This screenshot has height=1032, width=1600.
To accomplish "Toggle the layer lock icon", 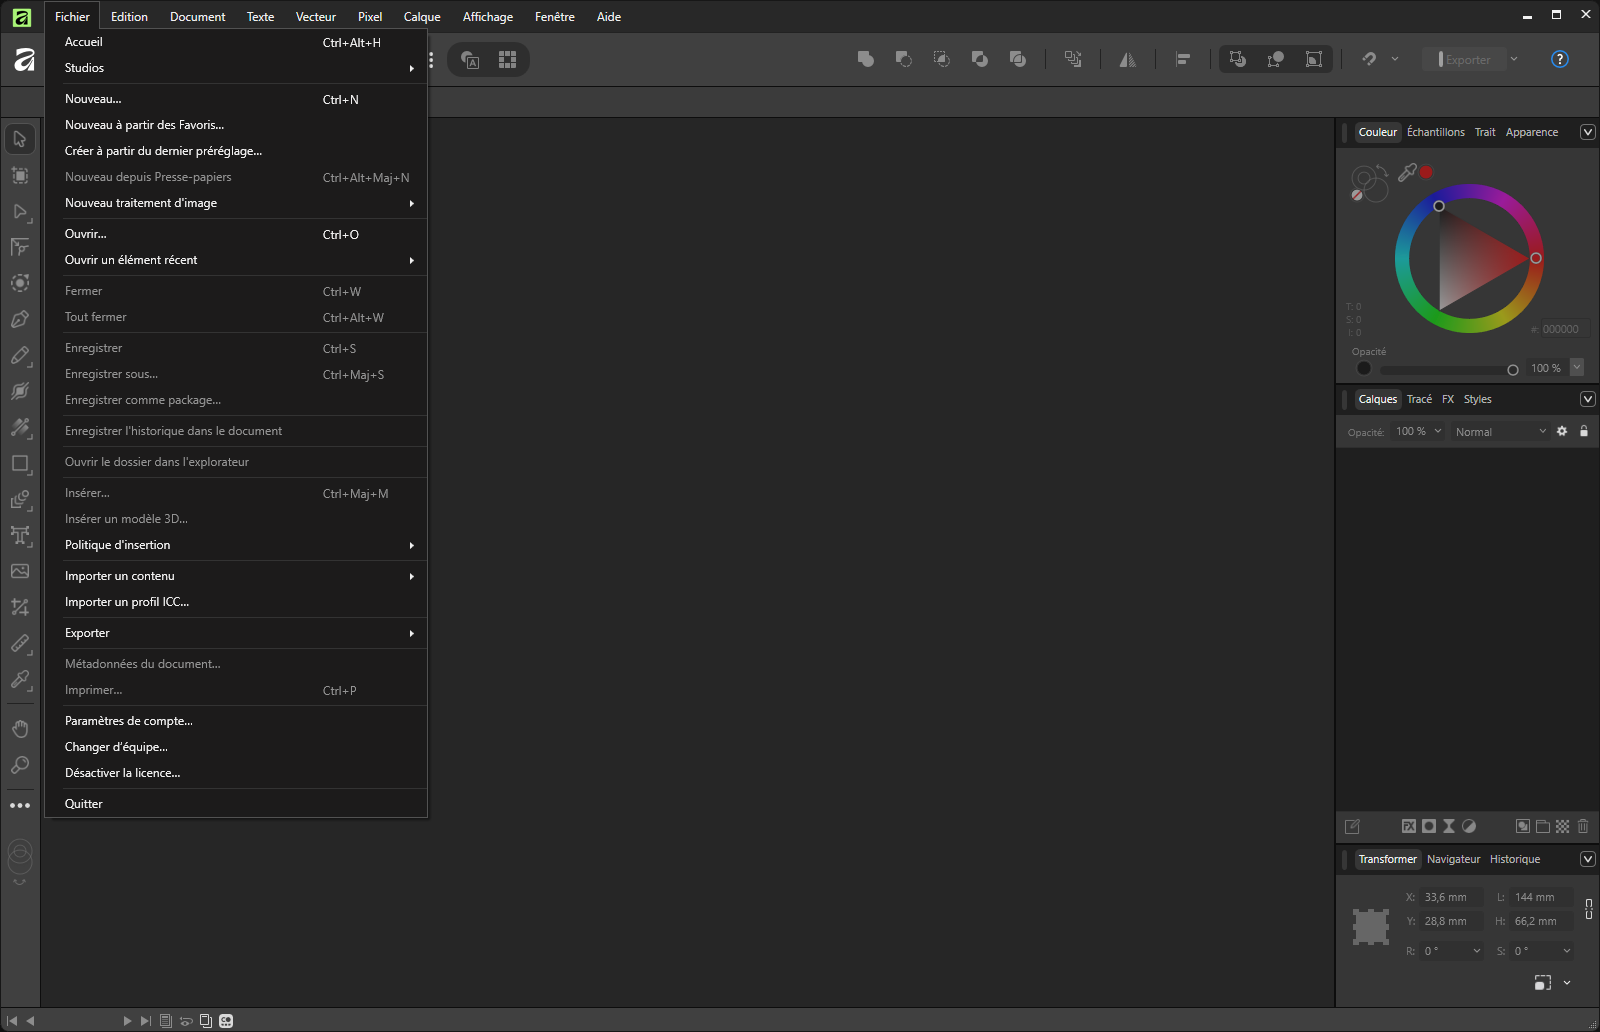I will pos(1584,431).
